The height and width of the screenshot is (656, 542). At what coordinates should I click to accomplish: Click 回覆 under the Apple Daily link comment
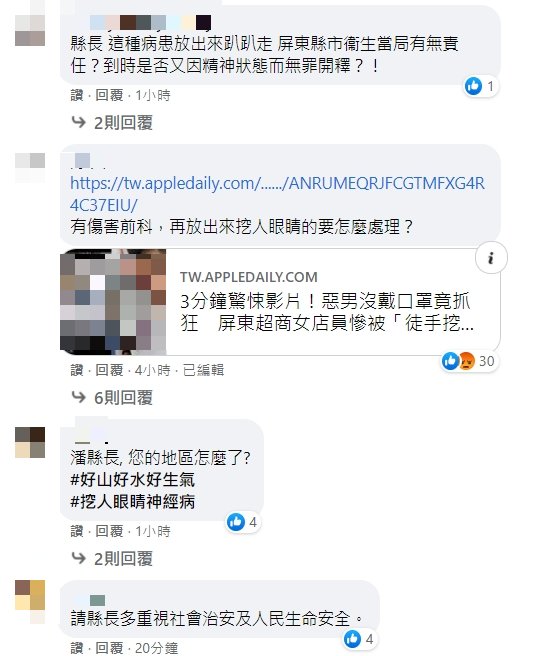[x=109, y=370]
